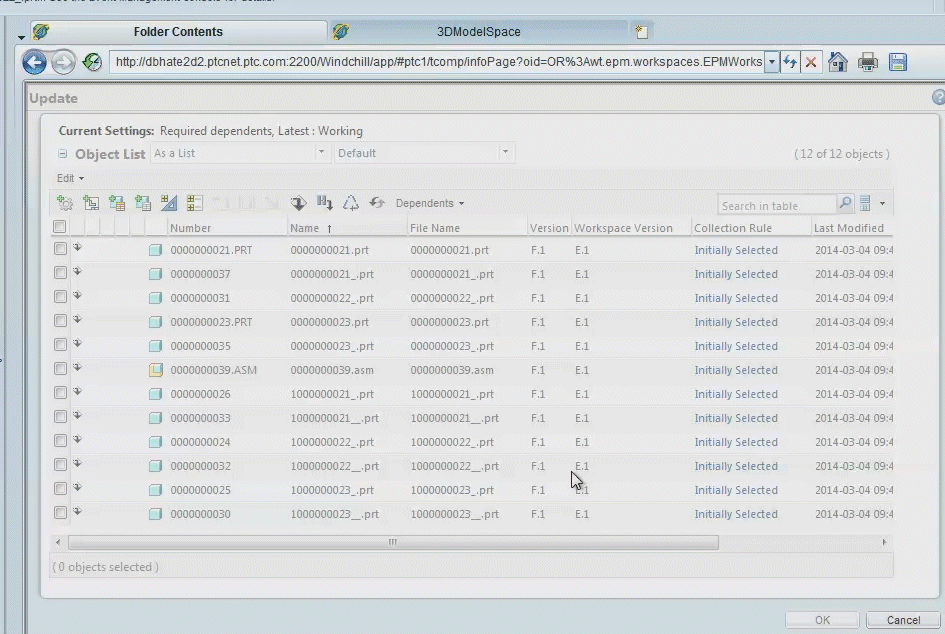Screen dimensions: 945x634
Task: Save using the floppy disk icon
Action: coord(897,60)
